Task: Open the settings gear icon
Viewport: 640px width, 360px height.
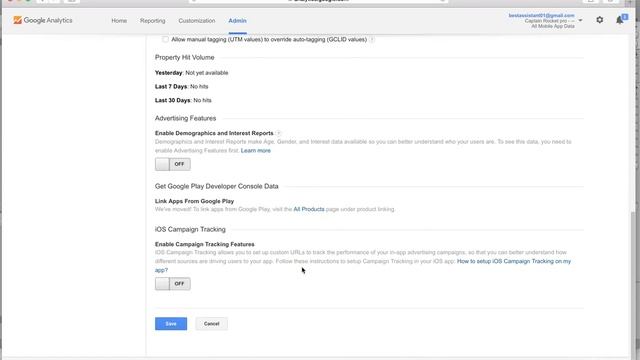Action: pos(600,20)
